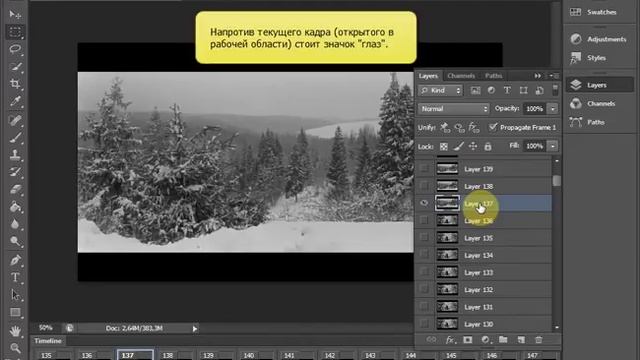Select the Clone Stamp tool
The width and height of the screenshot is (640, 360).
[x=15, y=155]
